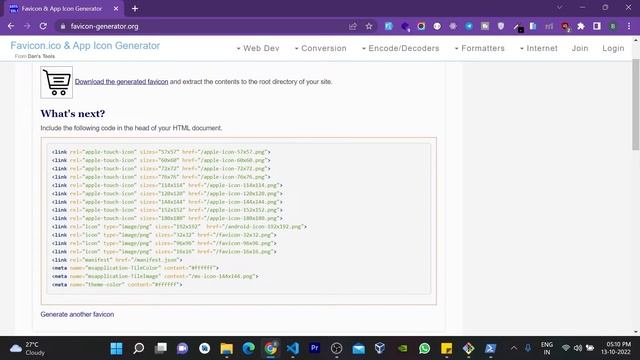Click the first apple-icon-57x57 code line
The width and height of the screenshot is (640, 360).
click(161, 152)
